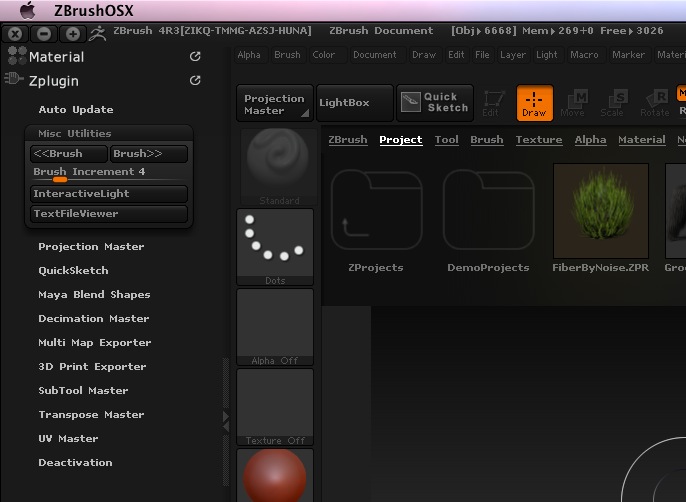This screenshot has height=502, width=686.
Task: Open the Layer menu
Action: [513, 55]
